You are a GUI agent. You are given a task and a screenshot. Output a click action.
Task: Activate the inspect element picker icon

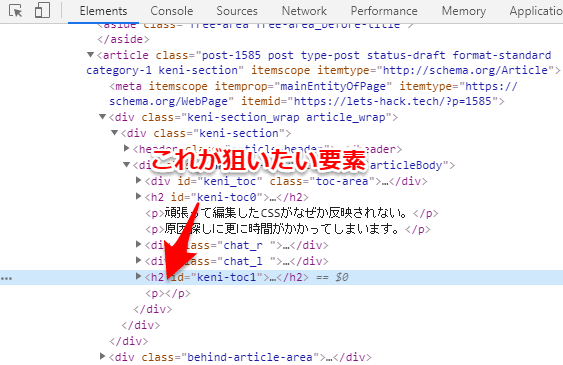(x=15, y=11)
